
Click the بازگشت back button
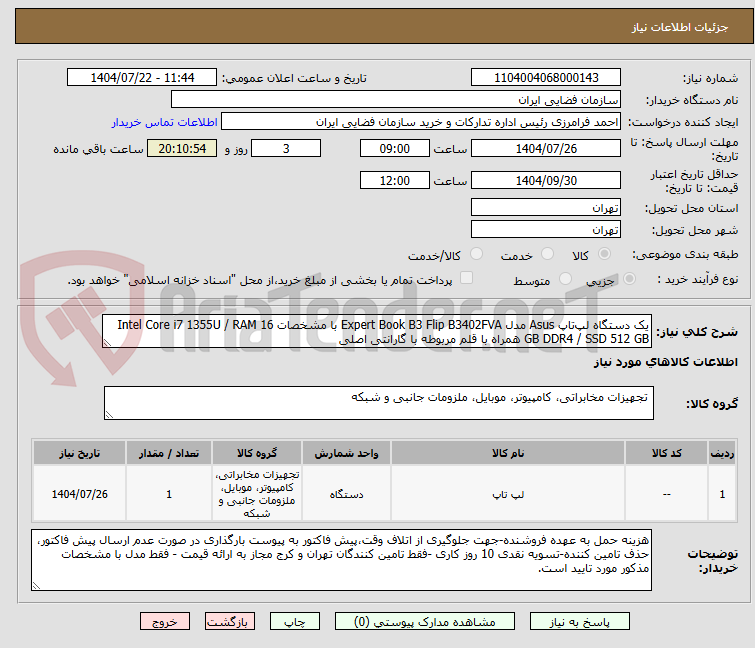tap(230, 622)
